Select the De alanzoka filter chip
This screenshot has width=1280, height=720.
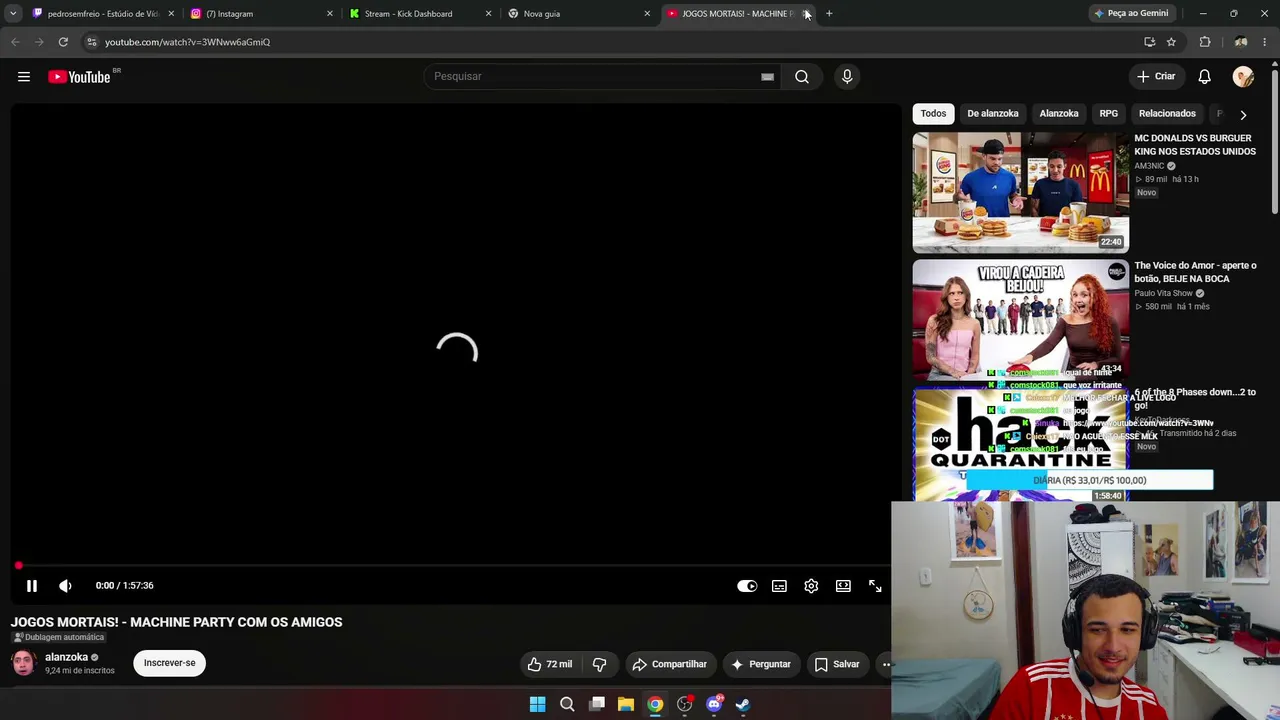point(993,114)
